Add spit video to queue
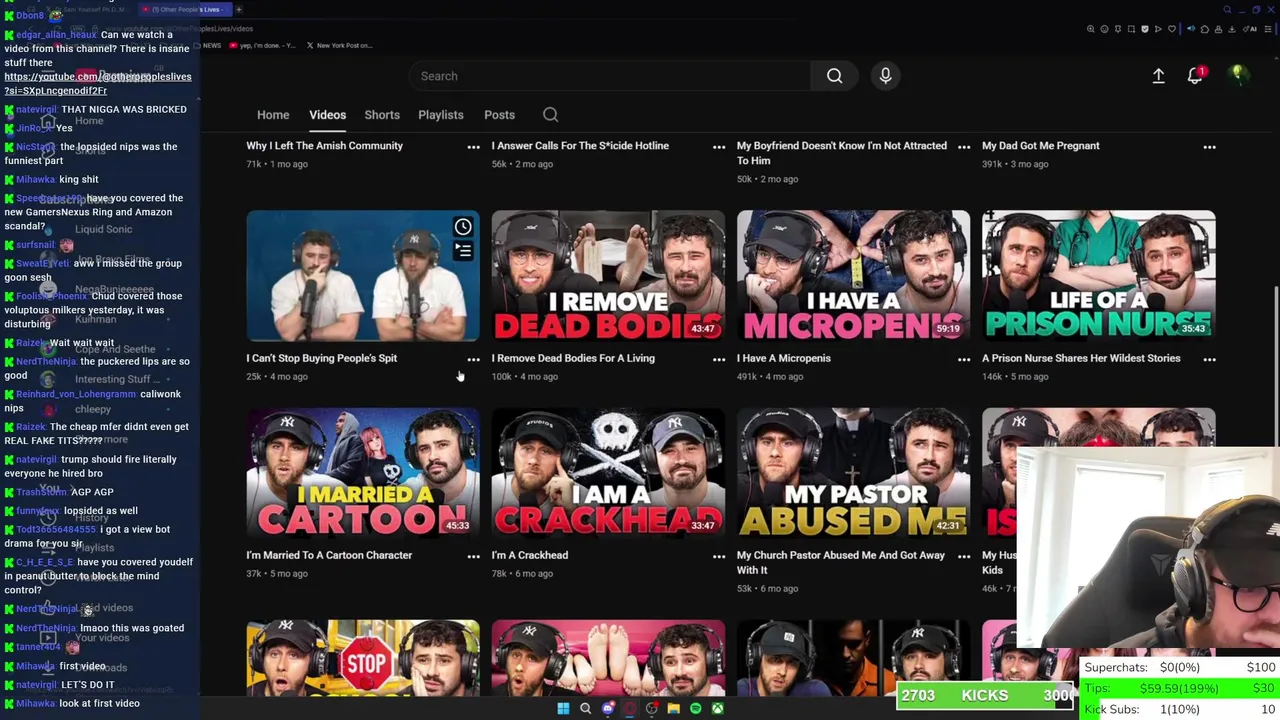The height and width of the screenshot is (720, 1280). pos(463,250)
